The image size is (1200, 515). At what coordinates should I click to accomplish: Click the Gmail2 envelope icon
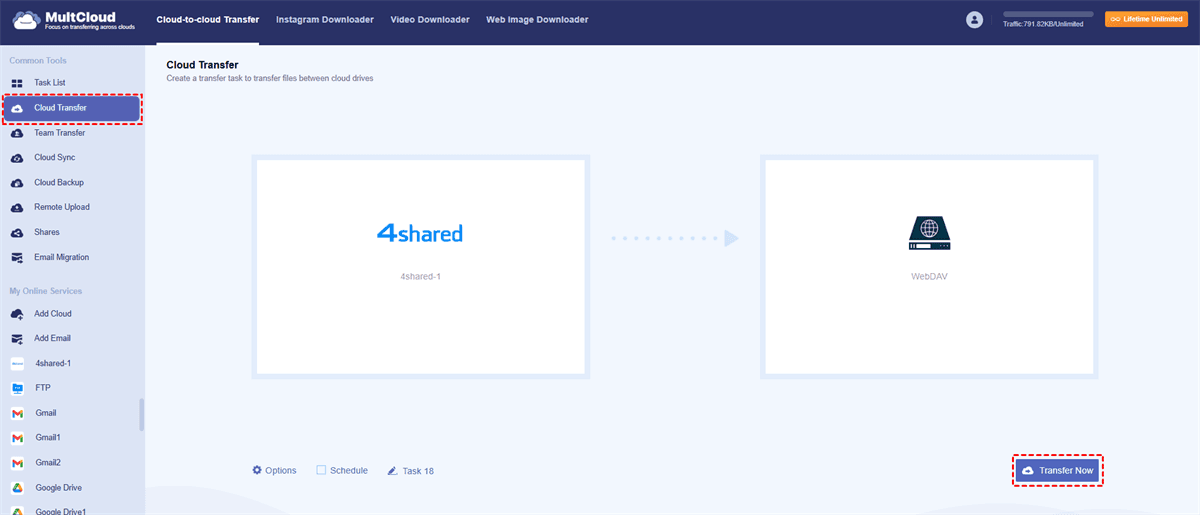(x=17, y=463)
